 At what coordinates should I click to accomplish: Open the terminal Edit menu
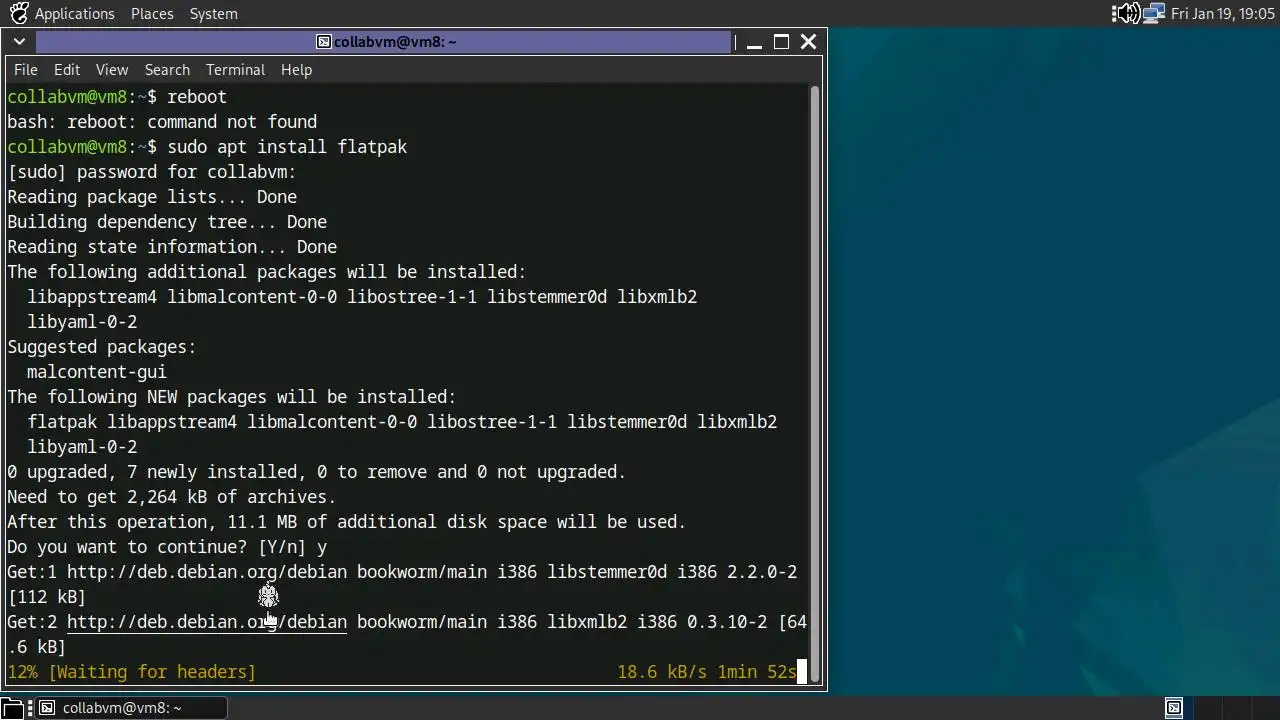point(67,70)
